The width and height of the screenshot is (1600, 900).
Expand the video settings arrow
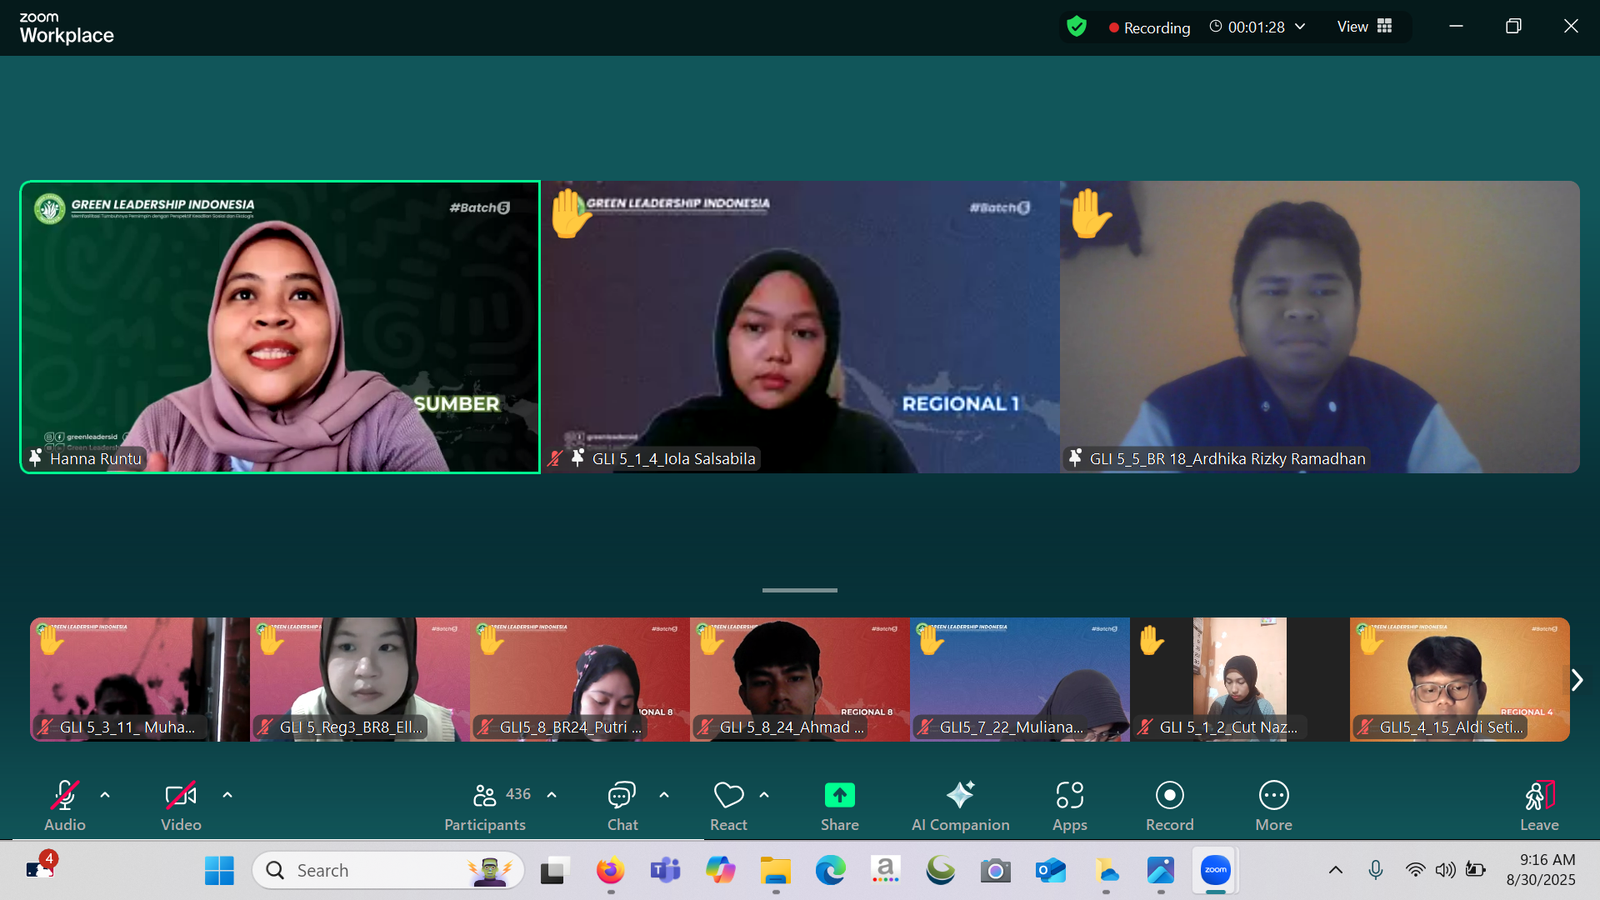(x=227, y=795)
